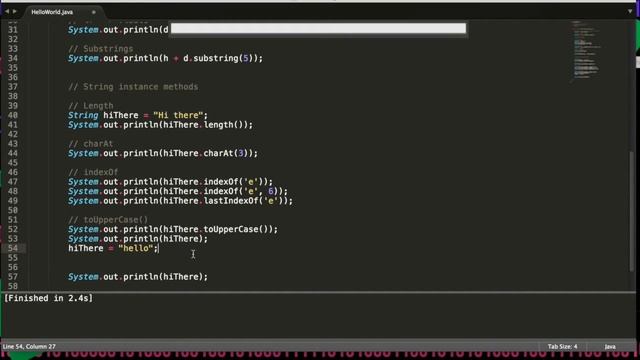The height and width of the screenshot is (360, 640).
Task: Click the "hello" string literal on line 54
Action: coord(136,248)
